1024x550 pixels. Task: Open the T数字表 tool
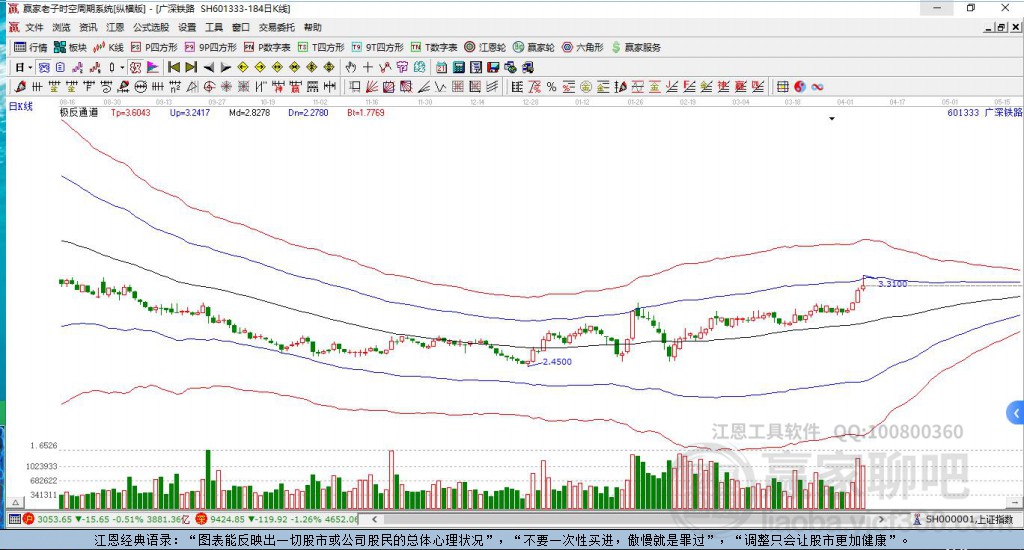pos(434,47)
